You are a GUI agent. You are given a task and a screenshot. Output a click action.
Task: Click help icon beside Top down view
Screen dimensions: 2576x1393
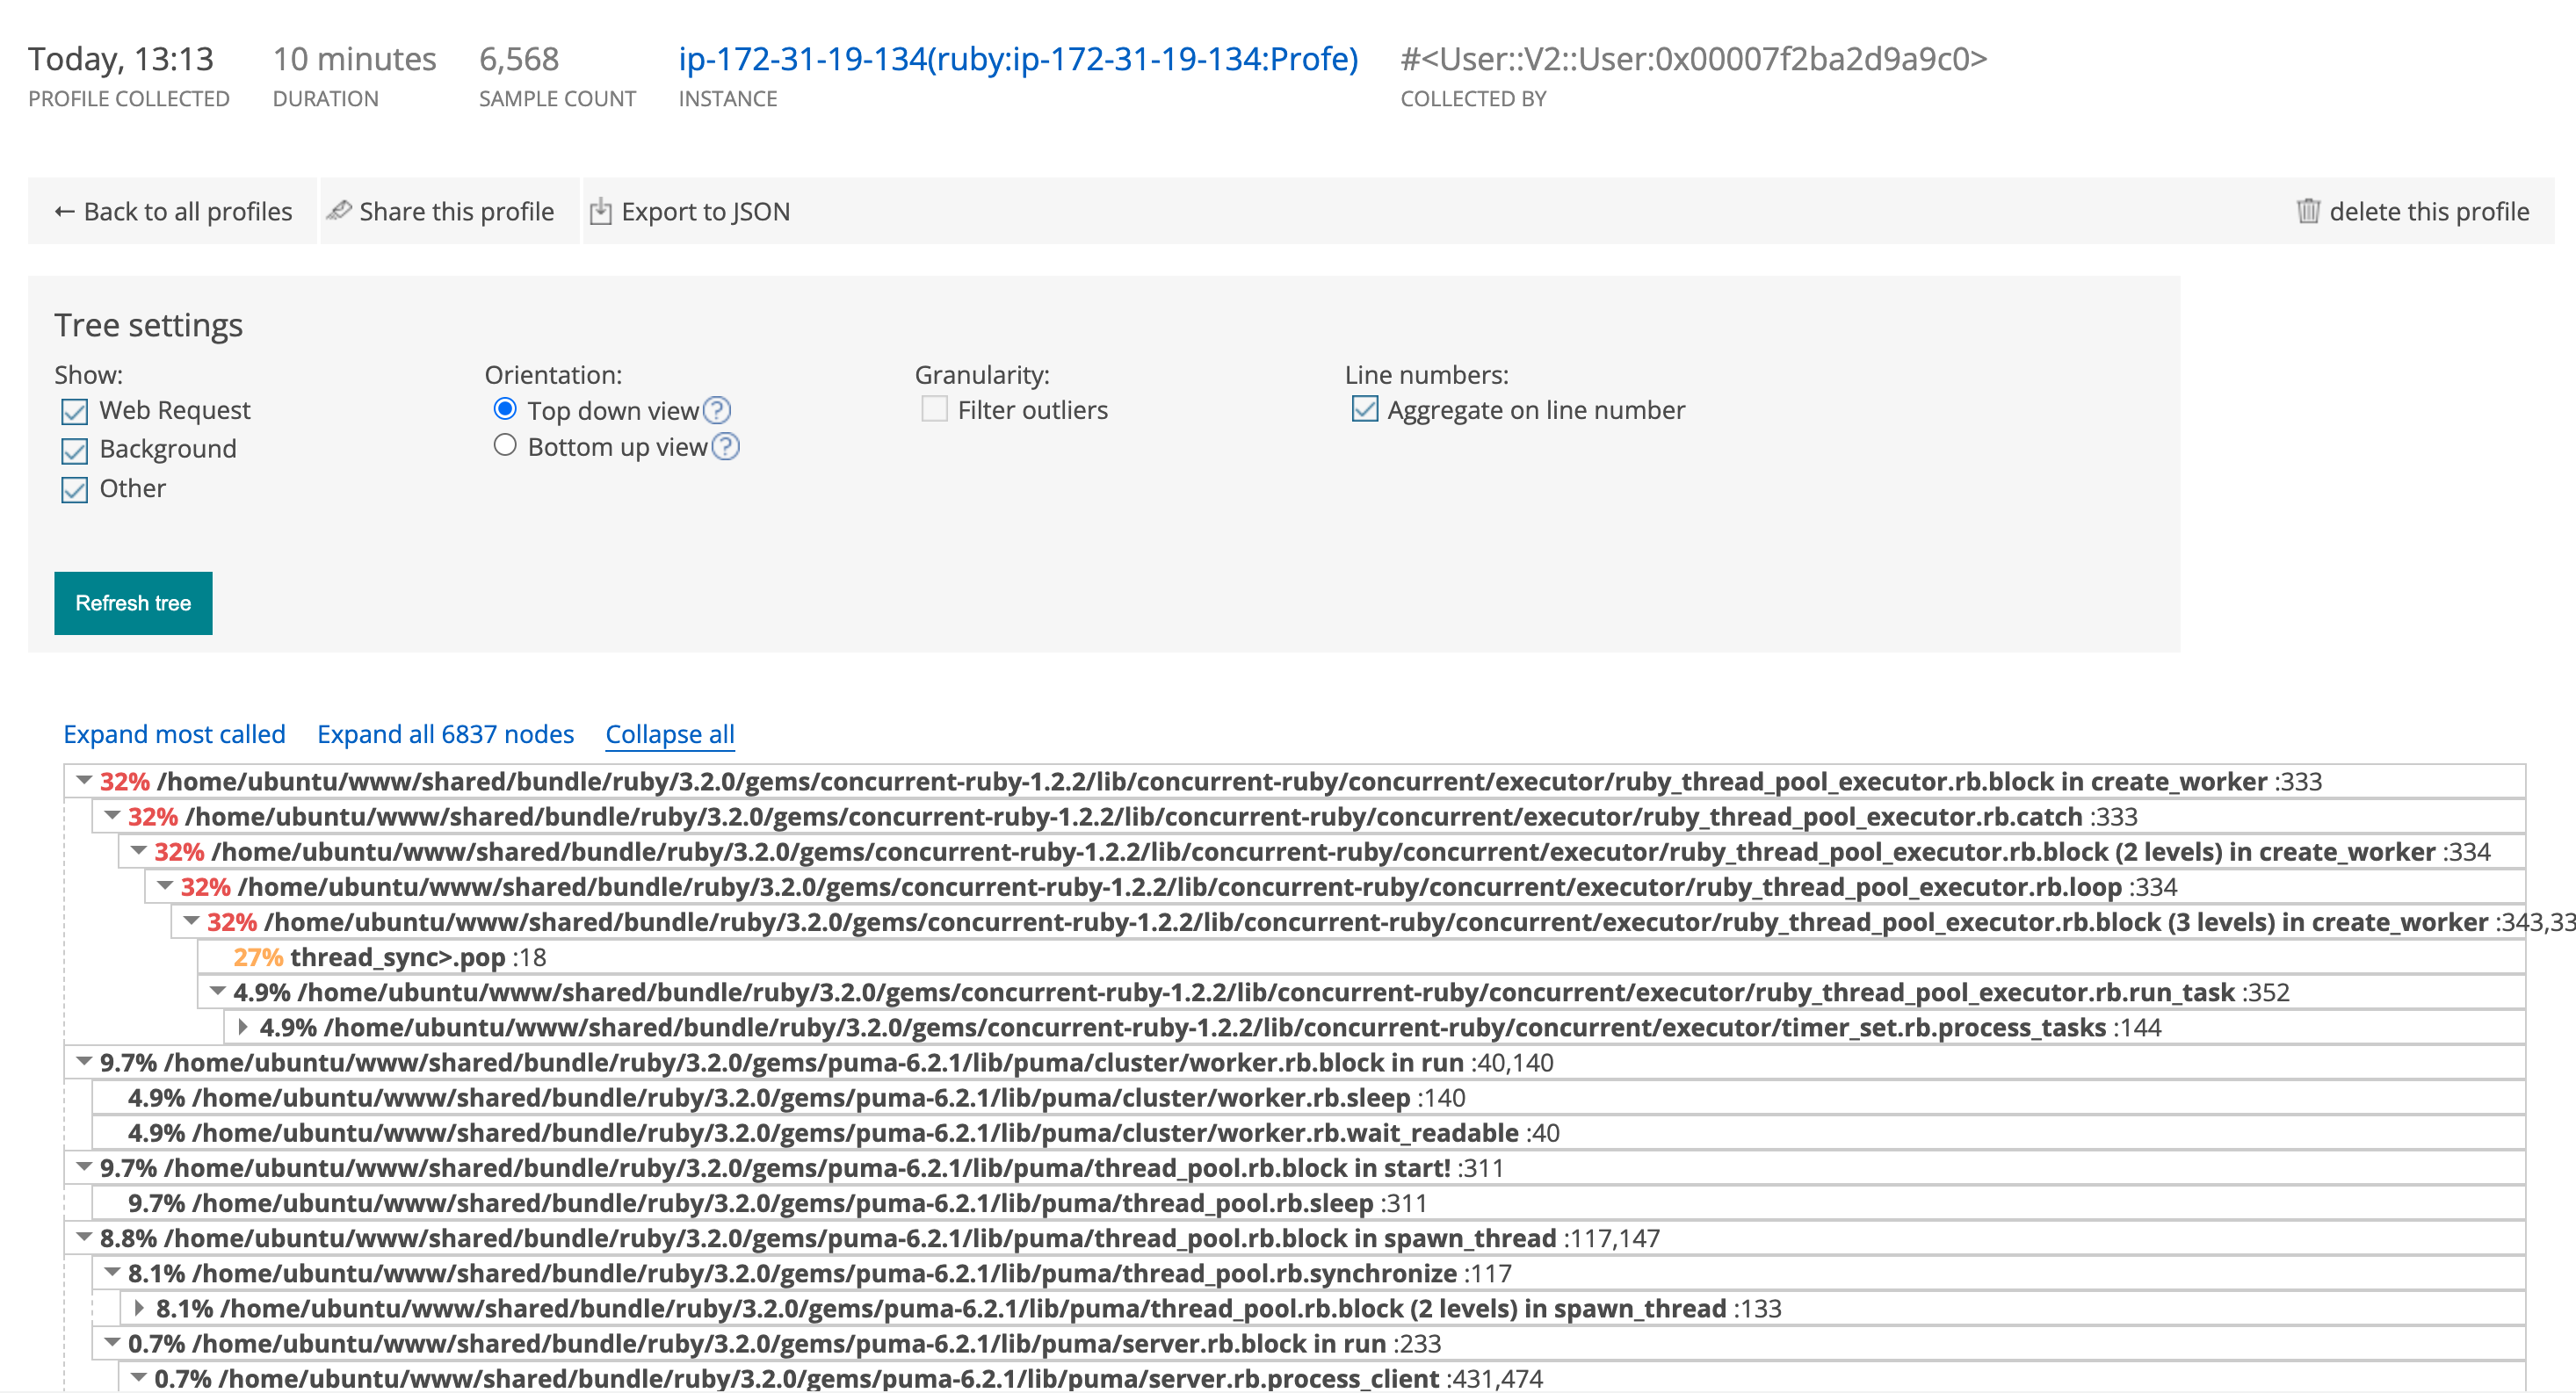(717, 410)
